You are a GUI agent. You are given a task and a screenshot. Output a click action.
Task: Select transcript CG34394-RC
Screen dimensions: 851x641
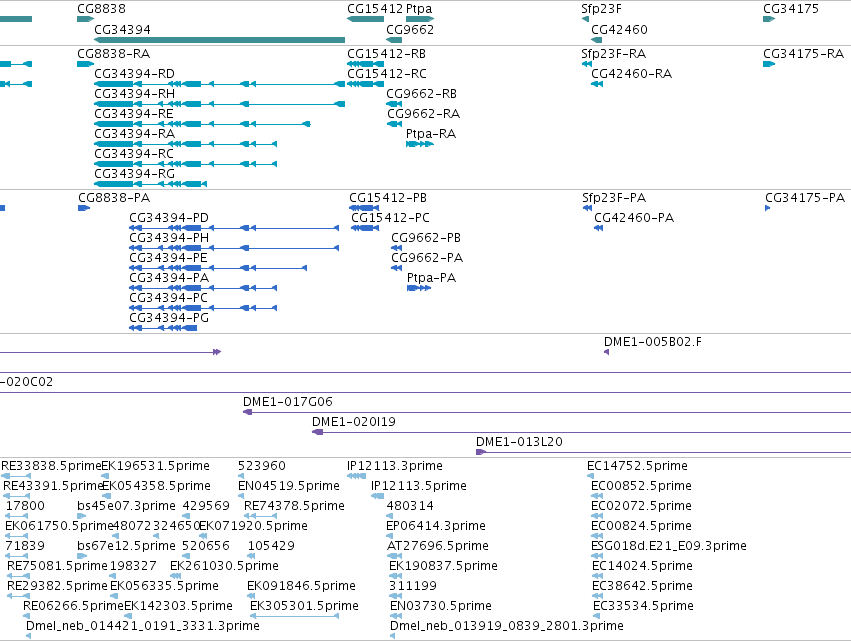pos(134,154)
